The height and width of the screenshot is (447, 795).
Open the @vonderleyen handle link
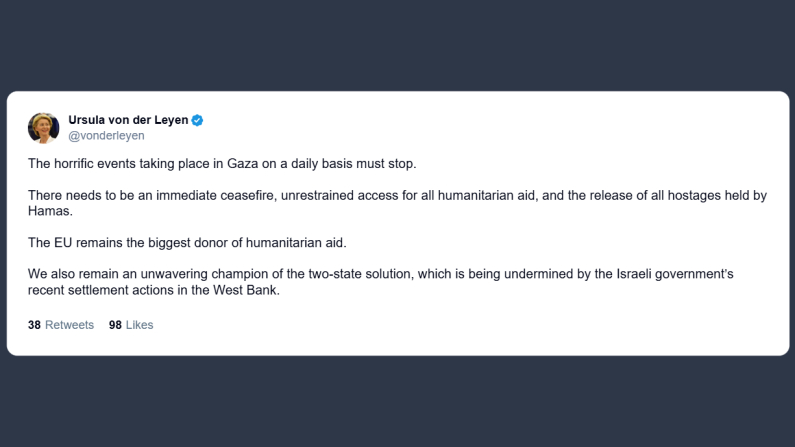click(x=106, y=136)
